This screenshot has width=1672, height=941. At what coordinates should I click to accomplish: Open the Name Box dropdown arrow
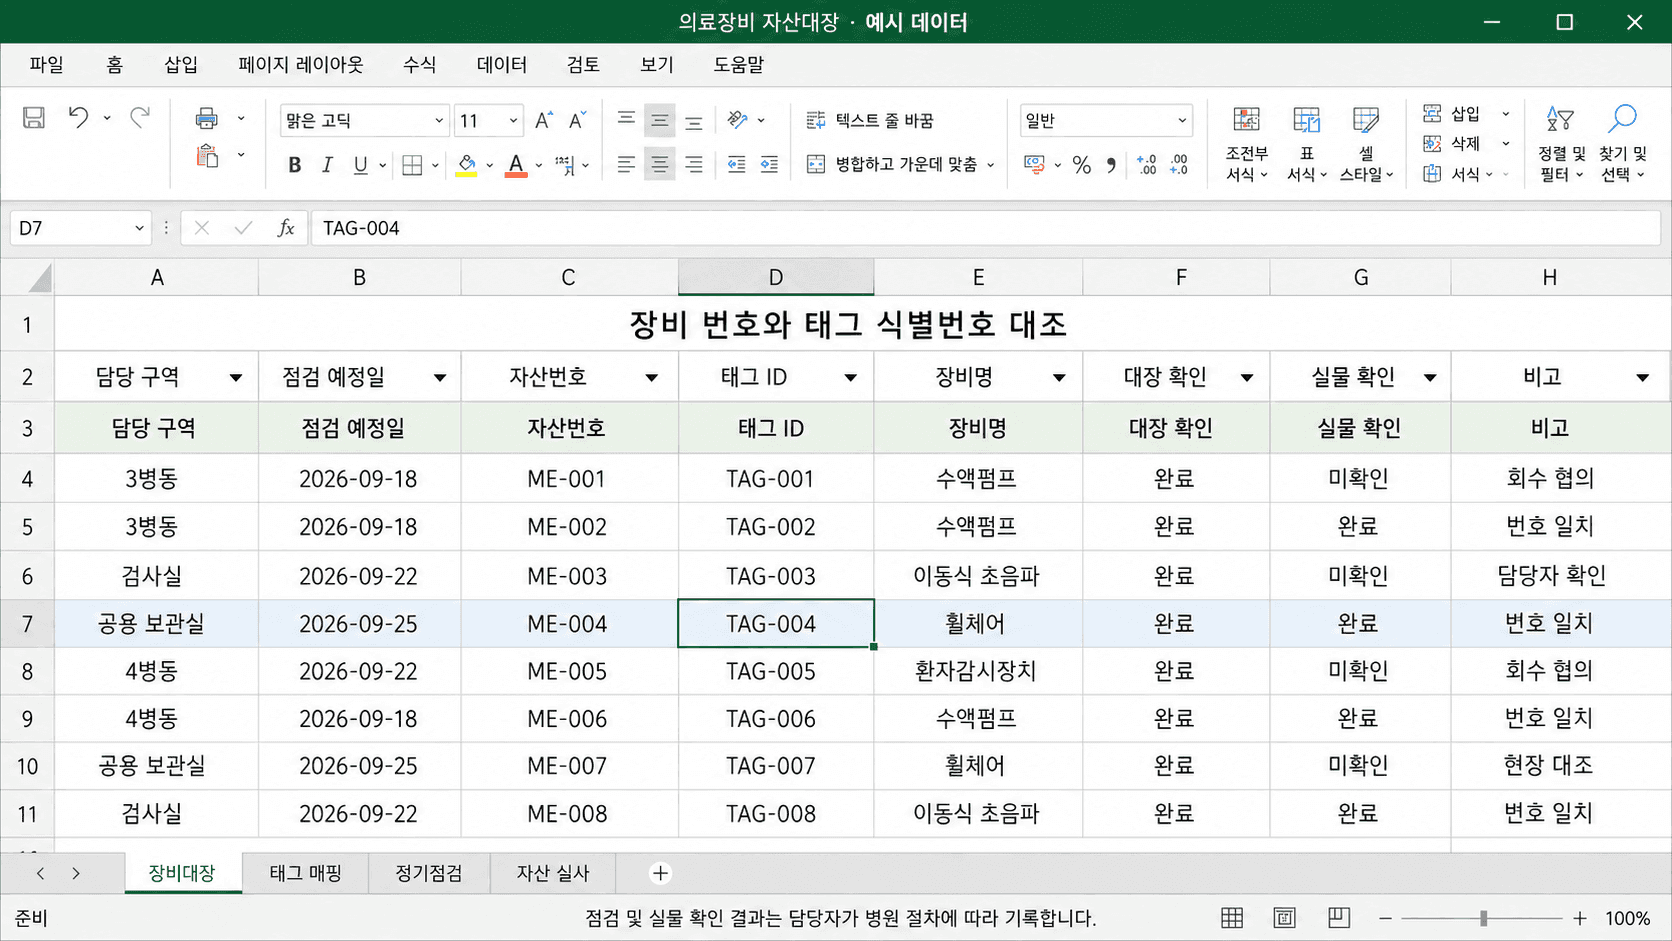[139, 229]
